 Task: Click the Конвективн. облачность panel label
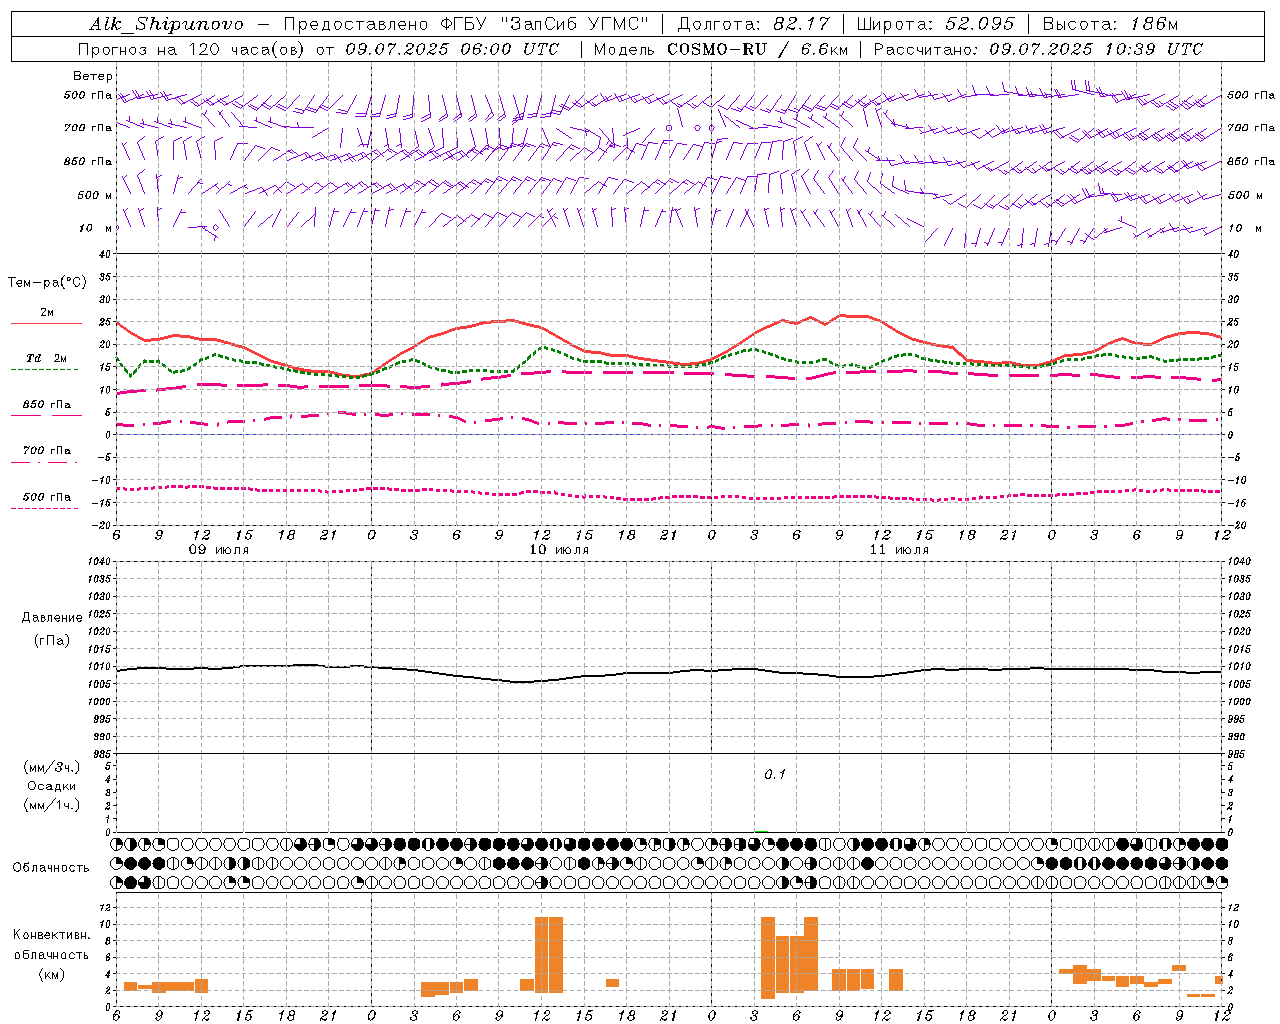click(51, 954)
